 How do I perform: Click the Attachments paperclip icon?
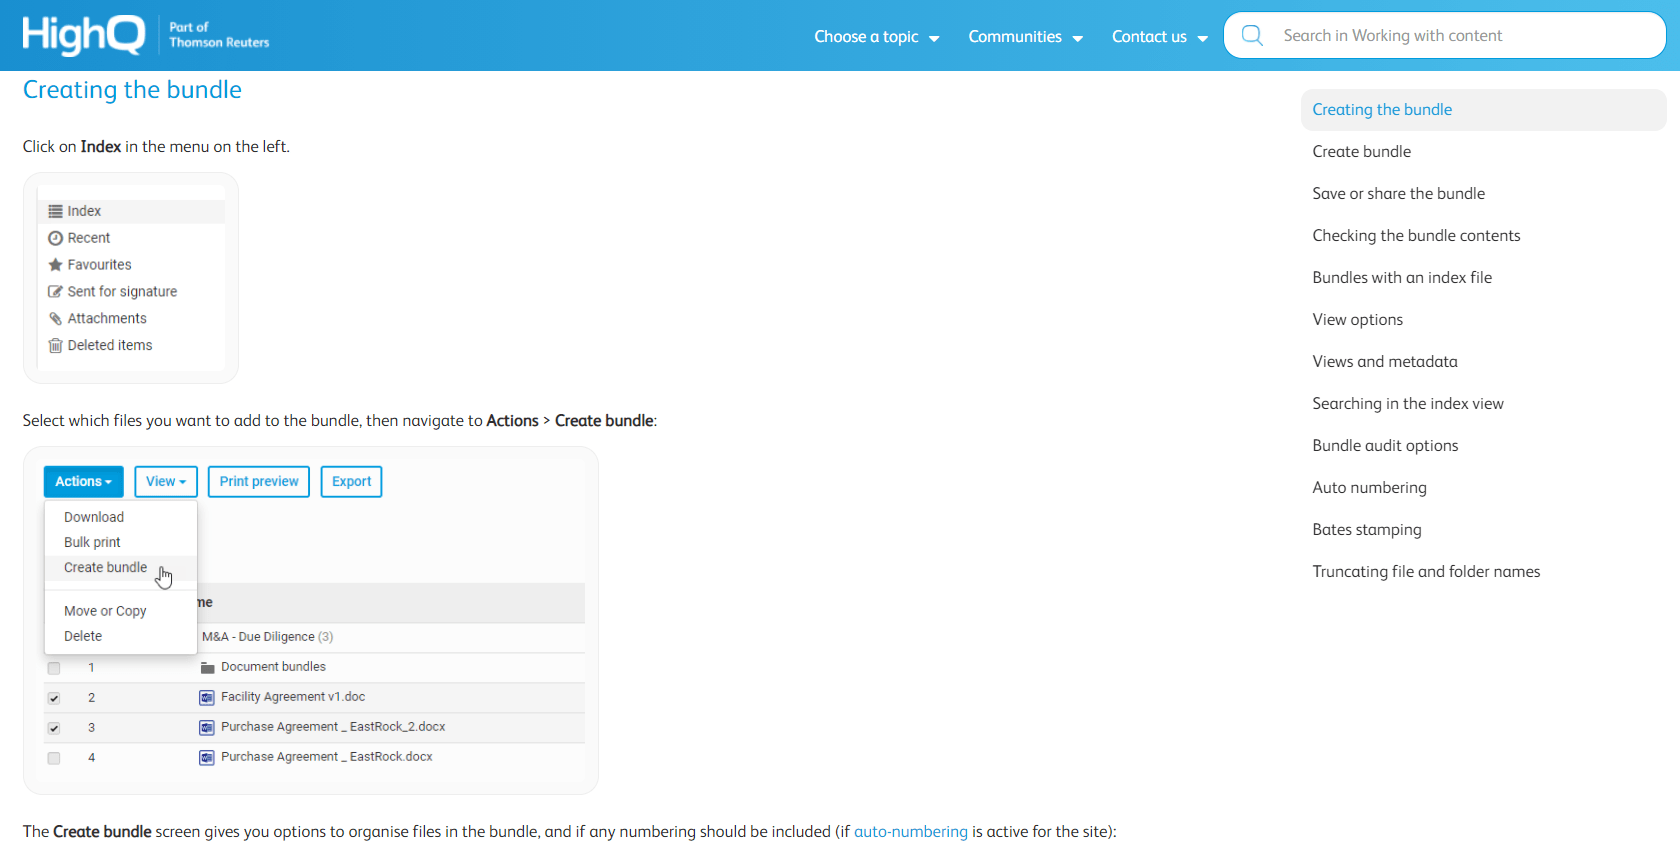(55, 319)
